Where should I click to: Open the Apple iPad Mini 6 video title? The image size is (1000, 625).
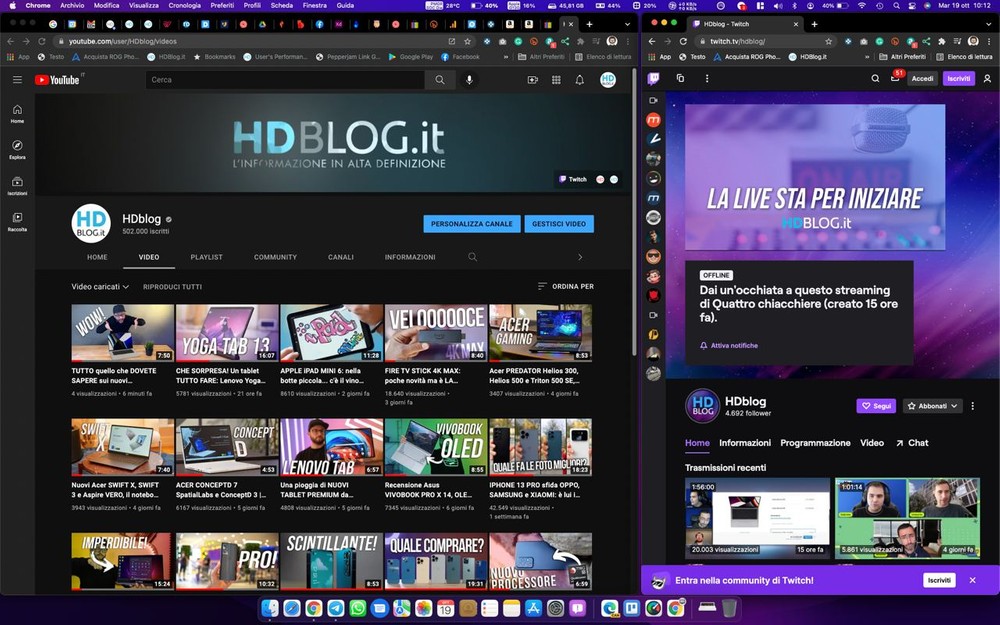coord(321,376)
